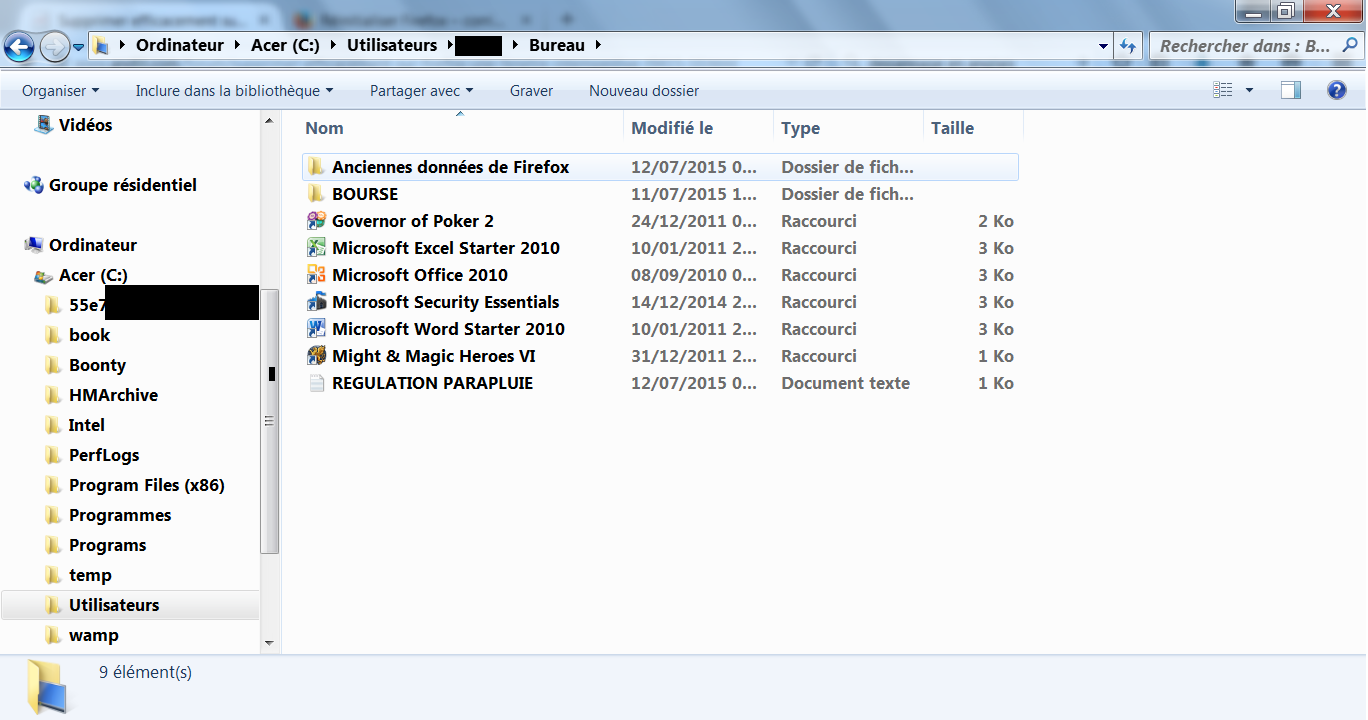Select the REGULATION PARAPLUIE text document icon
This screenshot has height=720, width=1368.
coord(316,383)
